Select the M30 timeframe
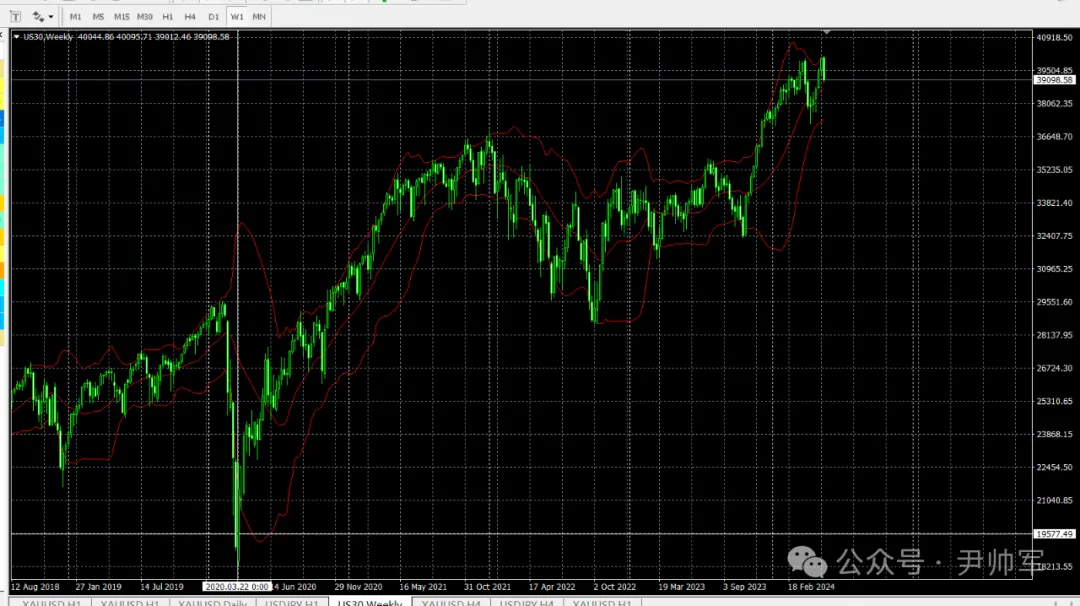This screenshot has width=1080, height=606. 145,17
